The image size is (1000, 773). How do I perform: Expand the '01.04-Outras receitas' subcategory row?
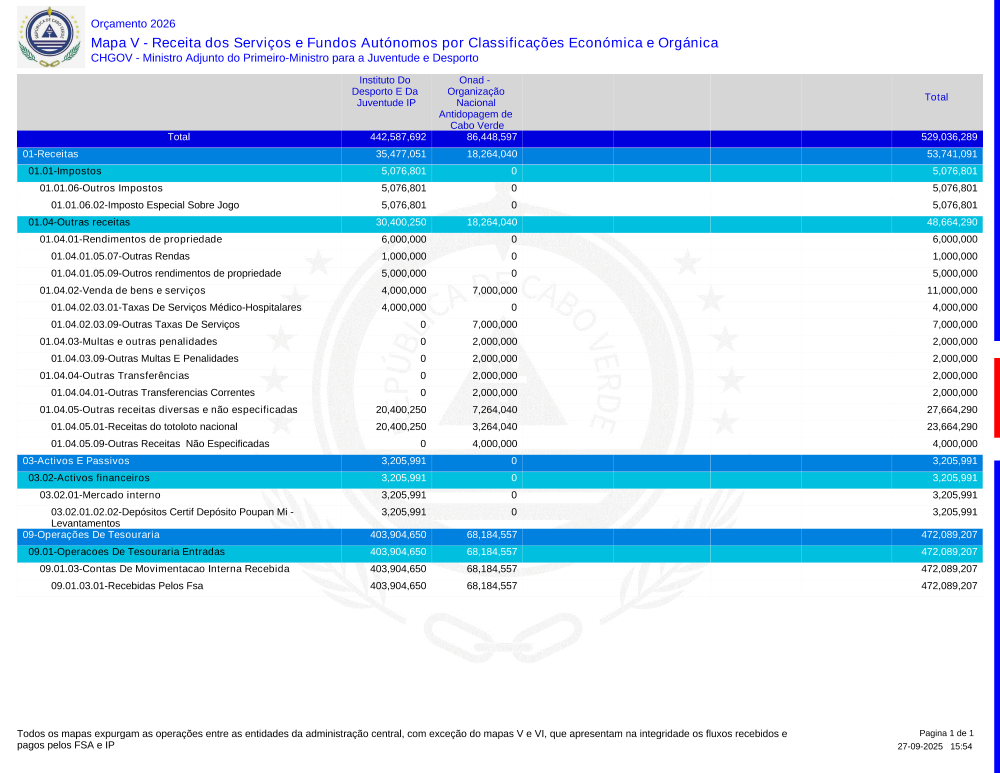[79, 222]
